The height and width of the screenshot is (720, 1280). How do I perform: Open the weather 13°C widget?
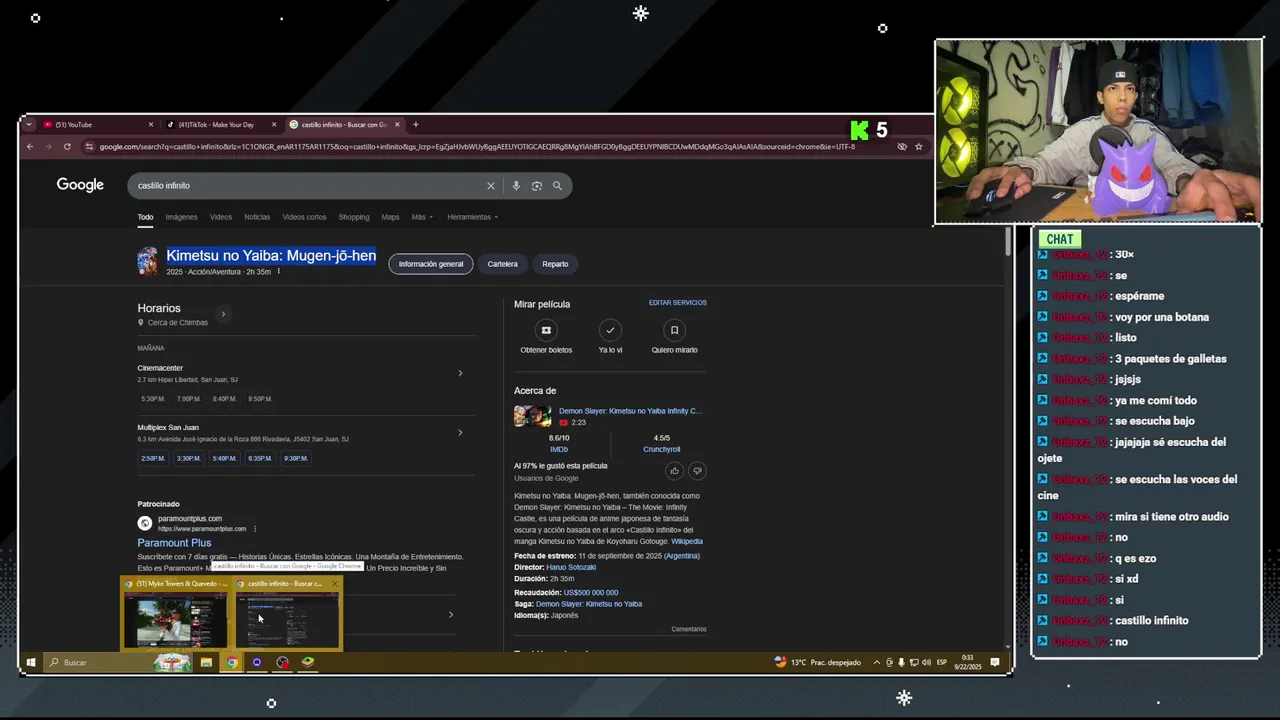pos(817,662)
